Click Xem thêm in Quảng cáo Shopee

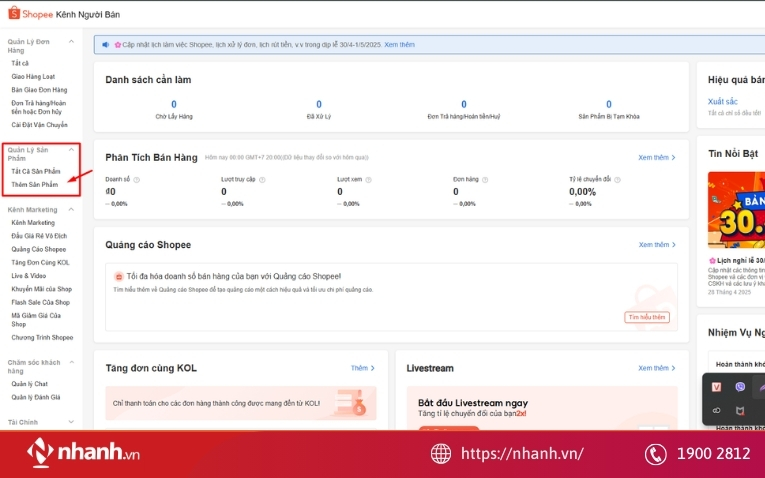point(657,245)
